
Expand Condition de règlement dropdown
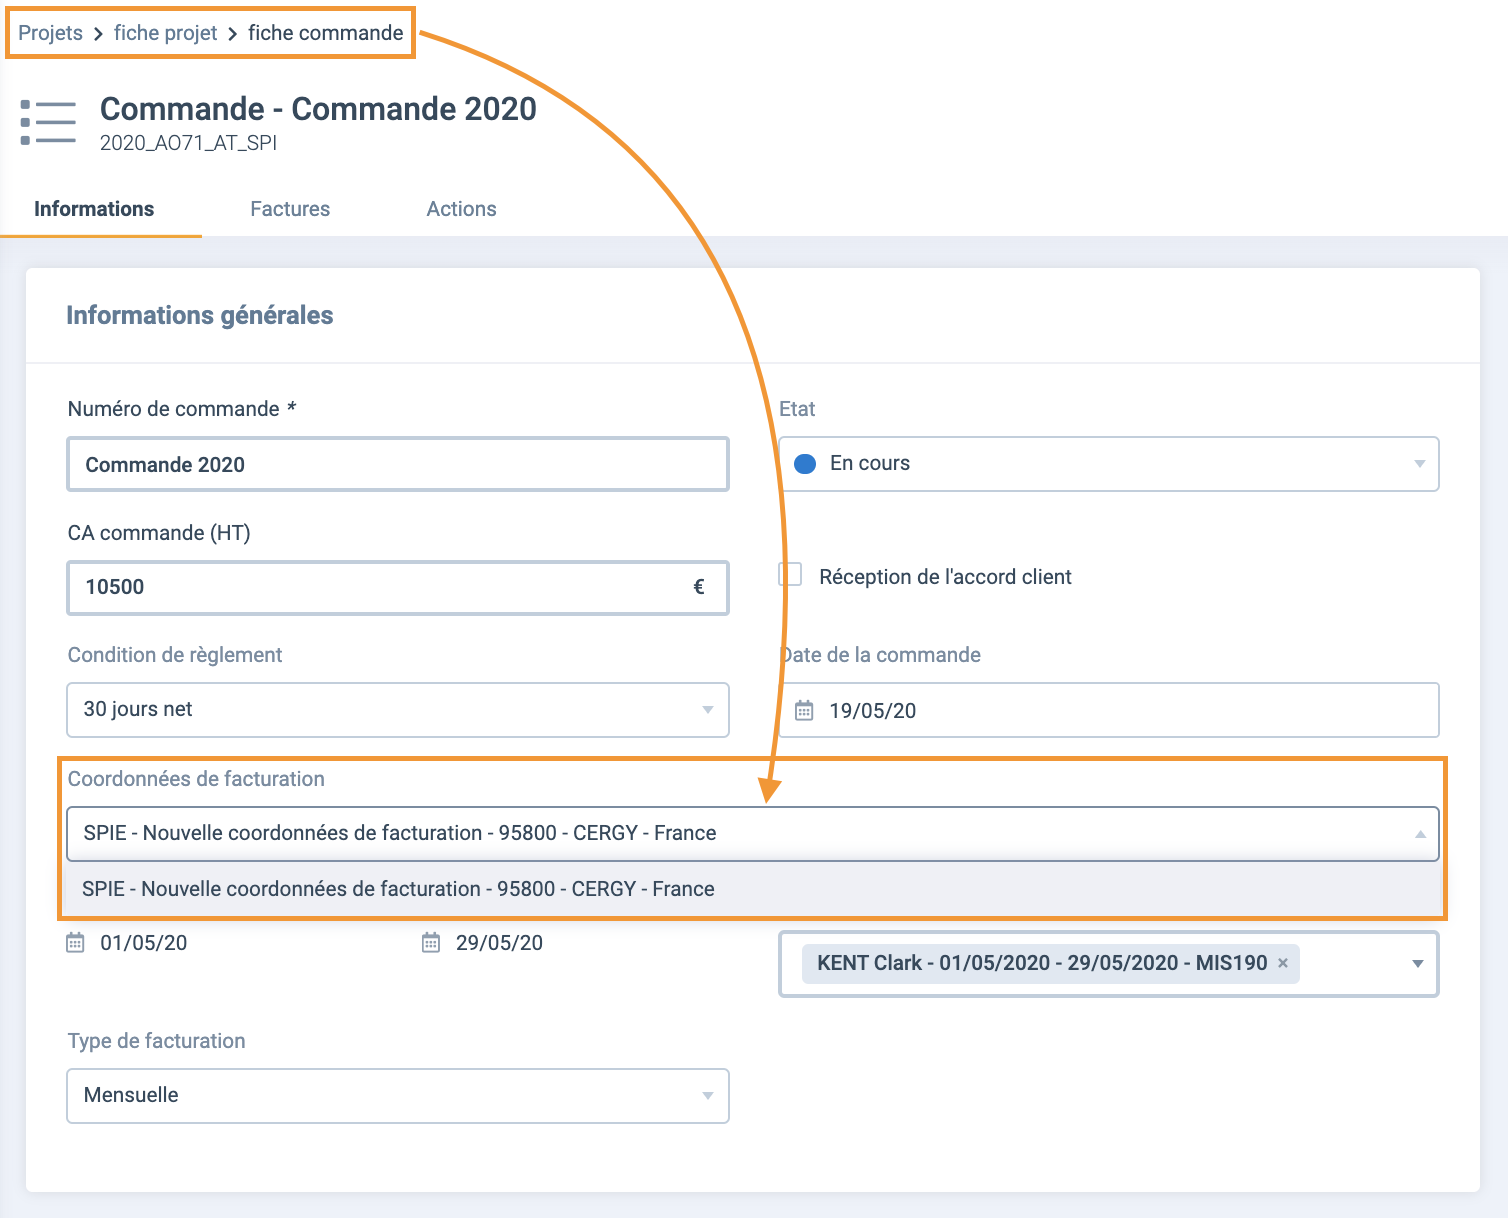click(707, 710)
